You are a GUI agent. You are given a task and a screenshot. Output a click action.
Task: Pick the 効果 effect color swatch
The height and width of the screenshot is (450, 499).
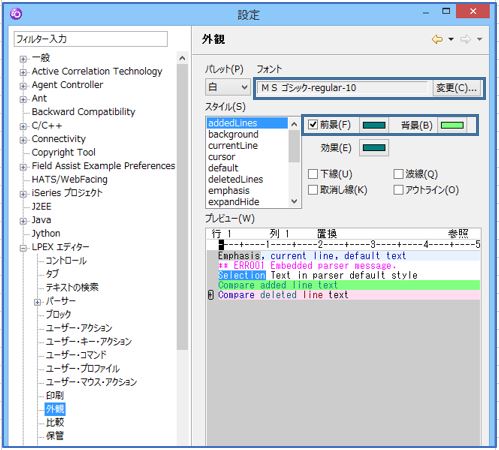click(374, 147)
